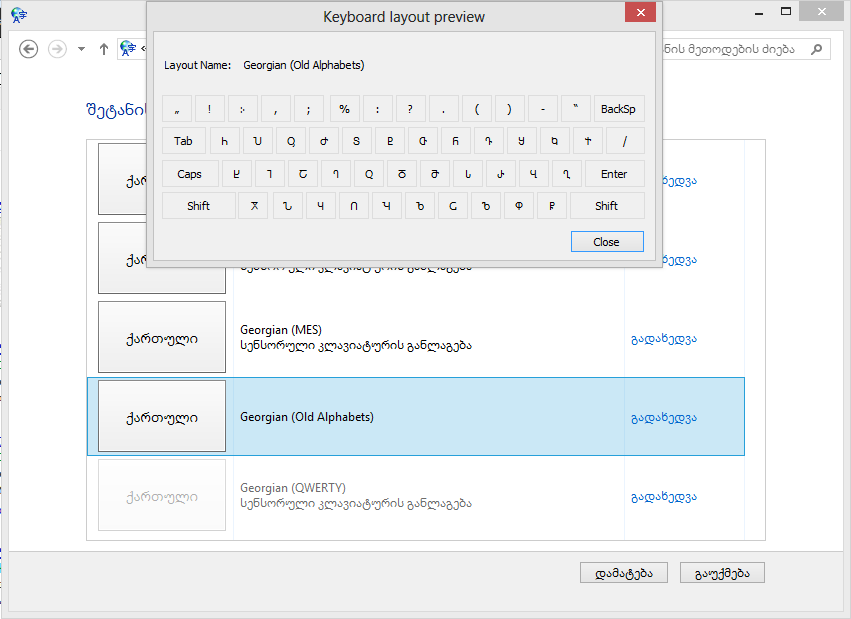Click the Up one level arrow
Viewport: 851px width, 619px height.
tap(104, 49)
